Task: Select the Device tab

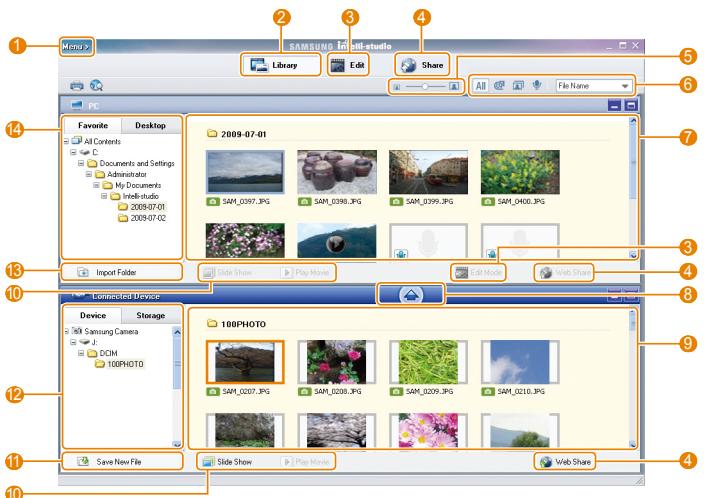Action: point(92,315)
